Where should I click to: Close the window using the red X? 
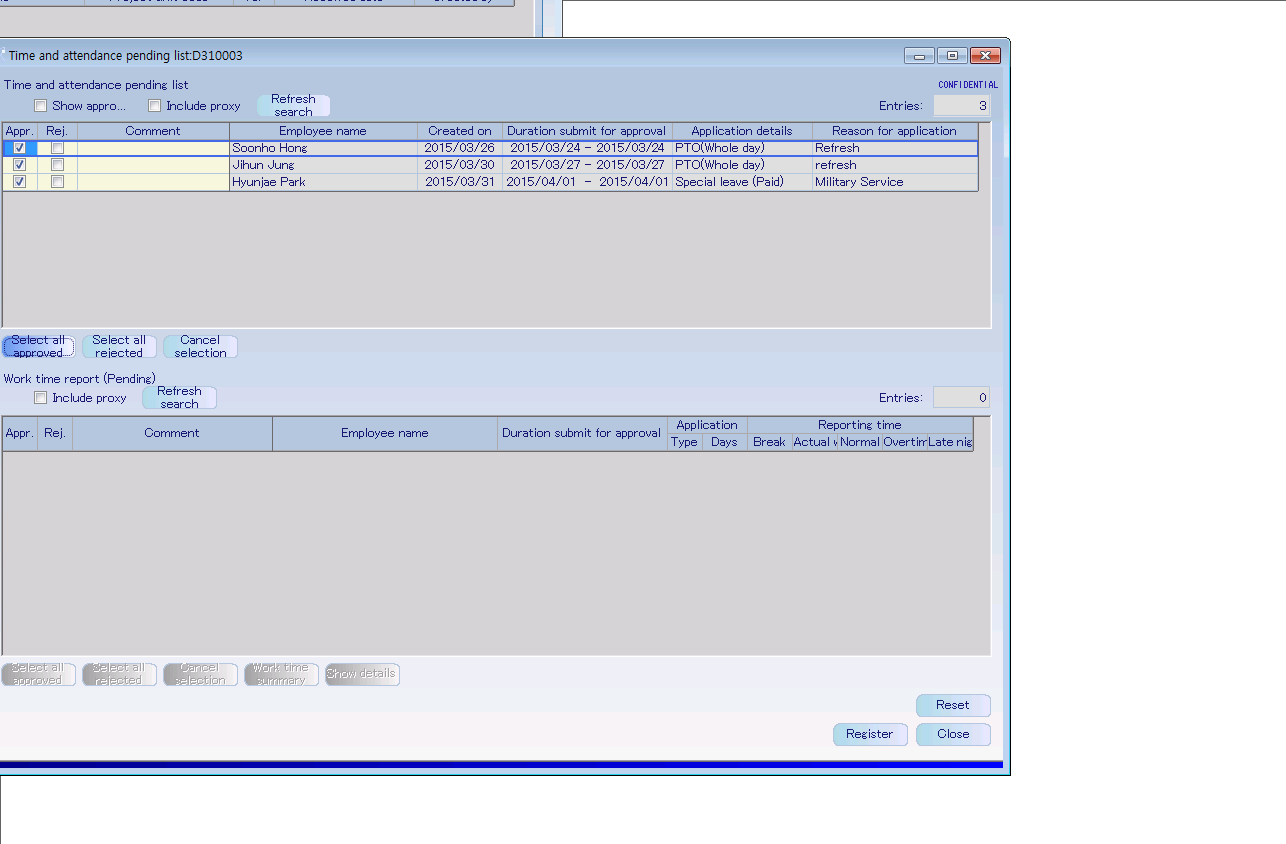pos(985,56)
